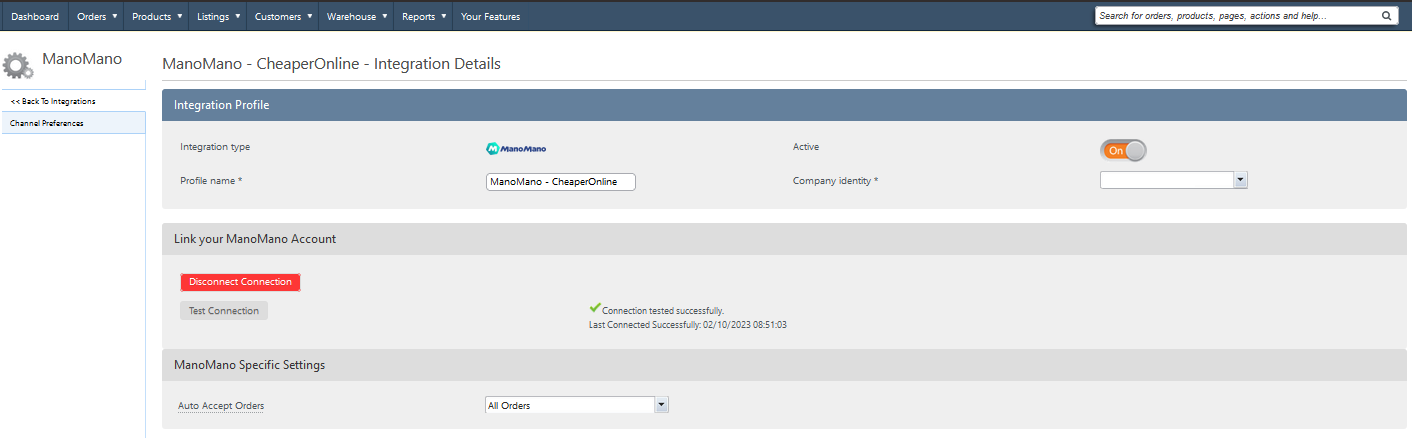Click the Integration Details page title
The image size is (1412, 438).
click(331, 64)
